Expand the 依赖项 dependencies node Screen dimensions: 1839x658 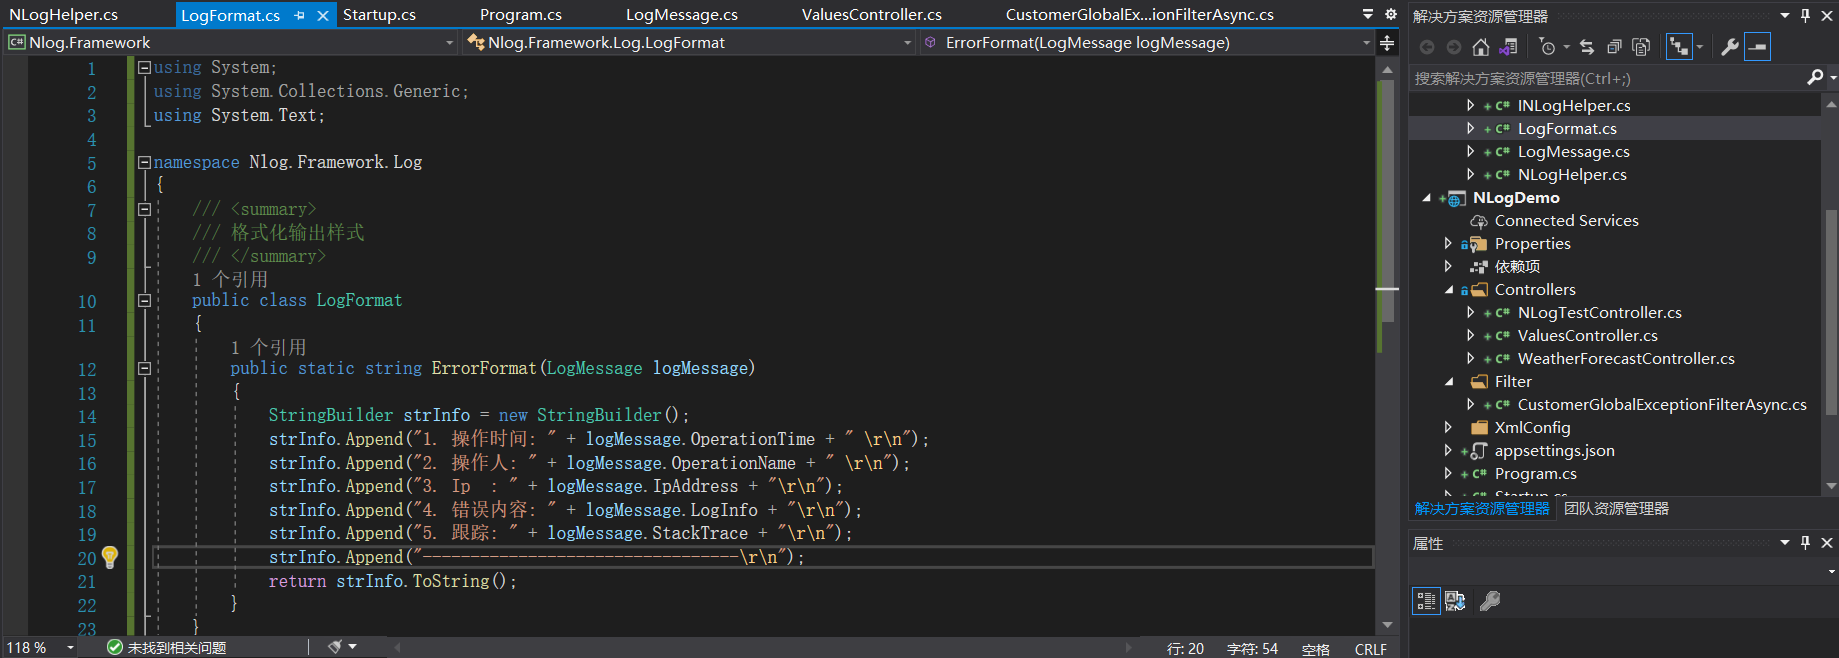[1448, 266]
